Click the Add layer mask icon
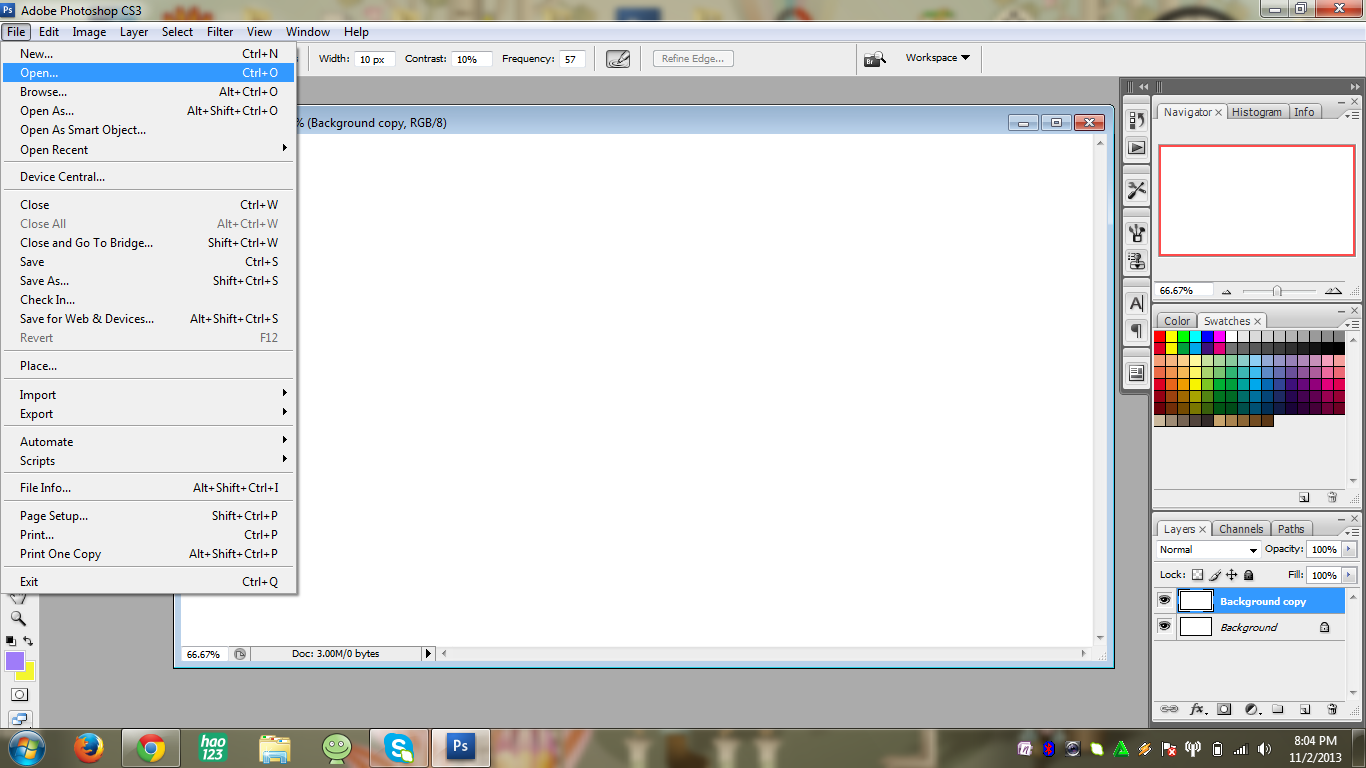This screenshot has height=768, width=1366. pyautogui.click(x=1224, y=709)
